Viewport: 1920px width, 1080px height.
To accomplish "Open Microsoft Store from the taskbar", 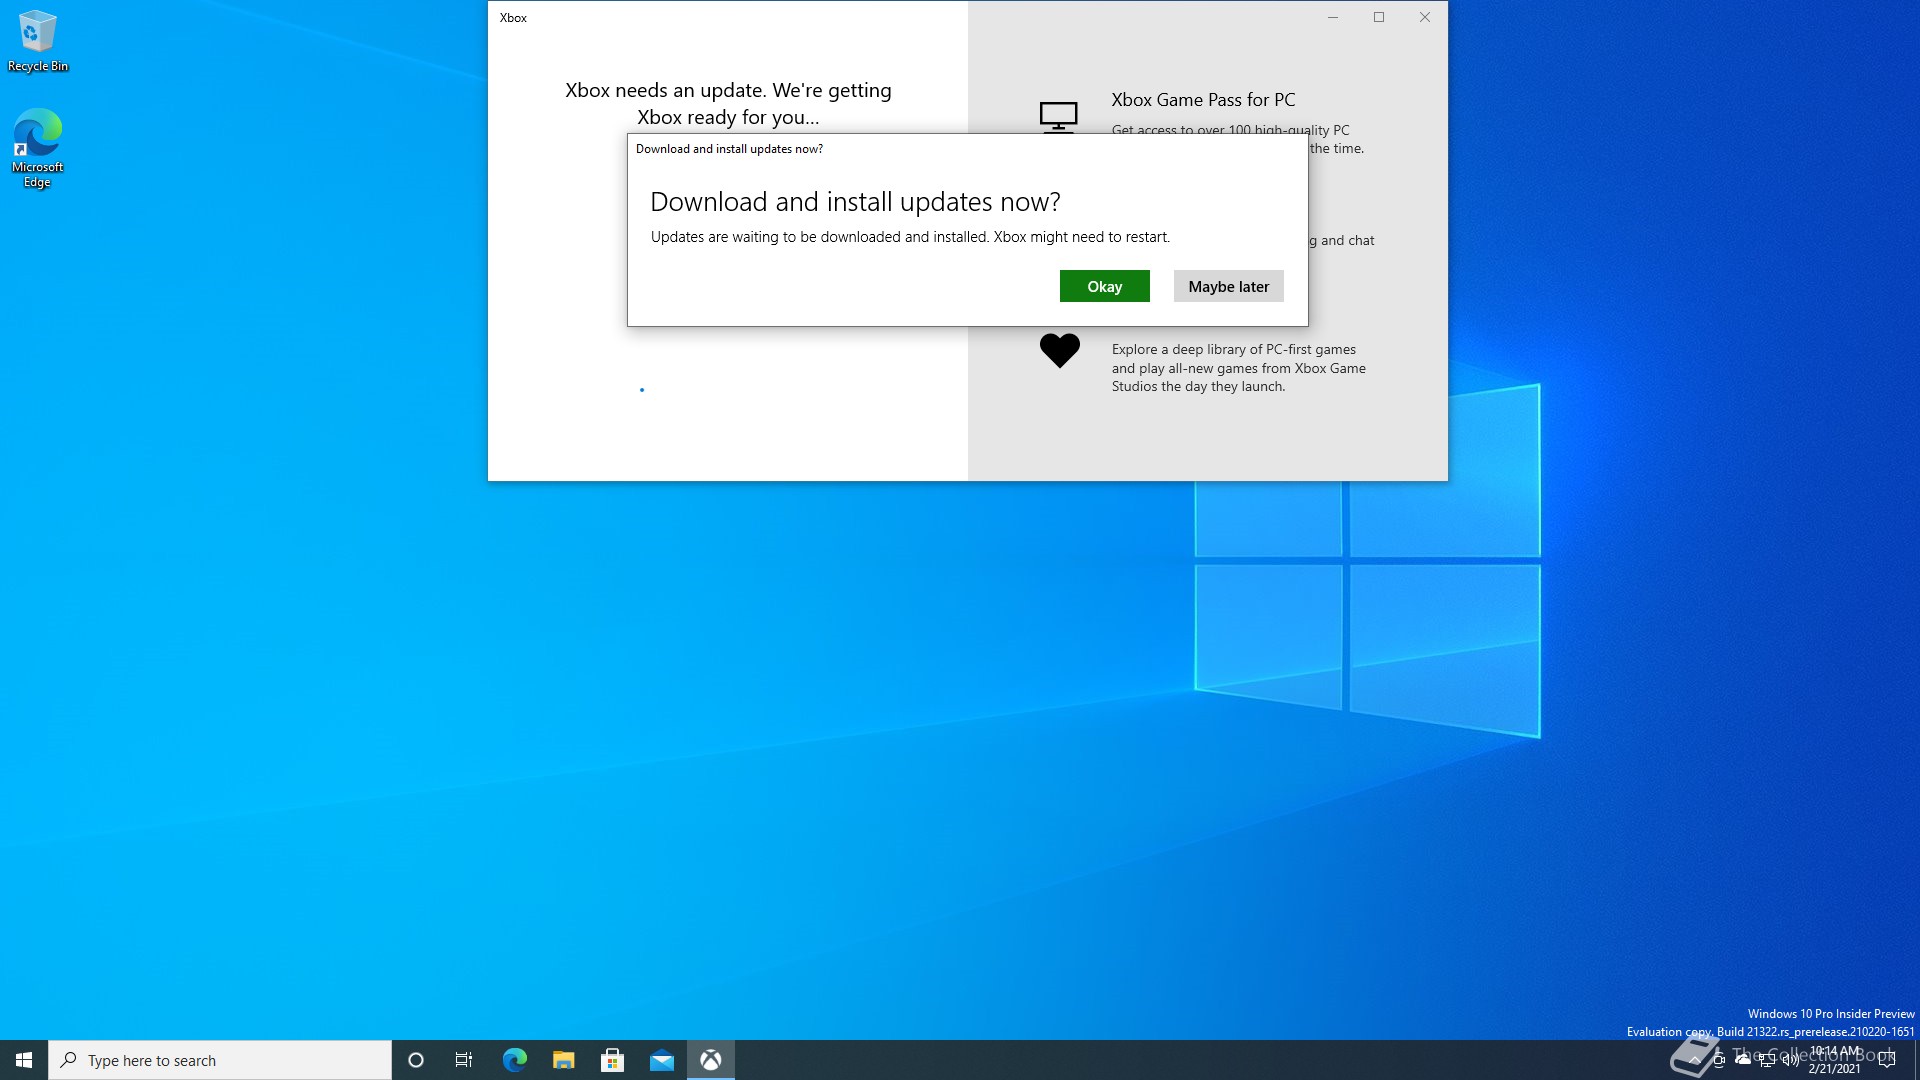I will click(612, 1060).
